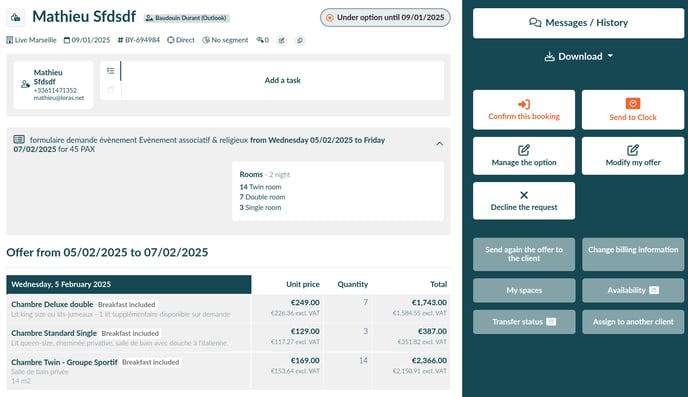Click the contact person icon in client card
The height and width of the screenshot is (397, 688).
[x=25, y=84]
